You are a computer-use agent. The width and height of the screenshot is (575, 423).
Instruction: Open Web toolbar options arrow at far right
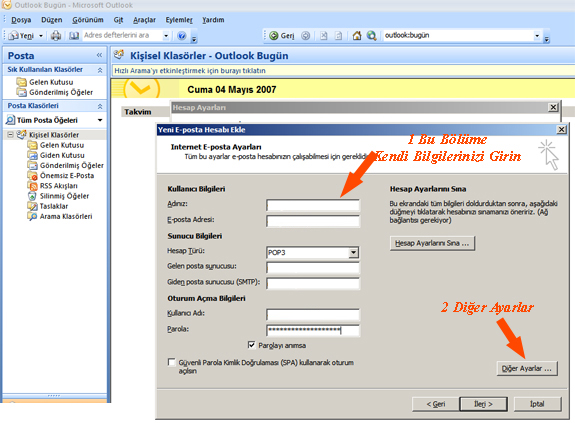(546, 39)
